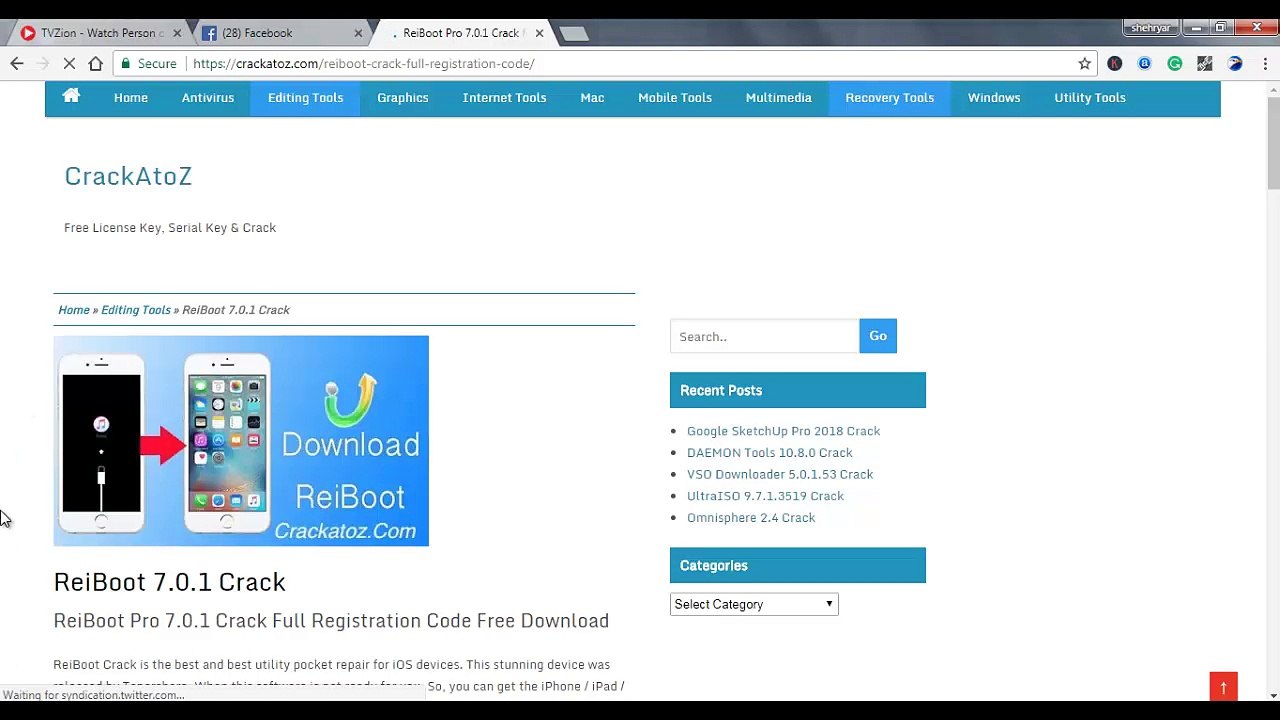Image resolution: width=1280 pixels, height=720 pixels.
Task: Open DAEMON Tools 10.8.0 Crack post
Action: coord(770,453)
